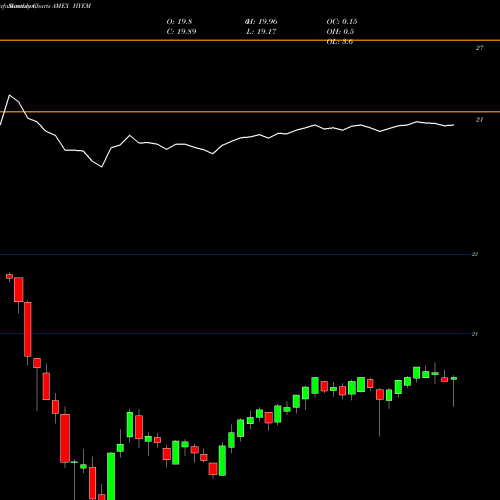This screenshot has width=500, height=500.
Task: Click the 27 axis label at top right
Action: point(479,48)
